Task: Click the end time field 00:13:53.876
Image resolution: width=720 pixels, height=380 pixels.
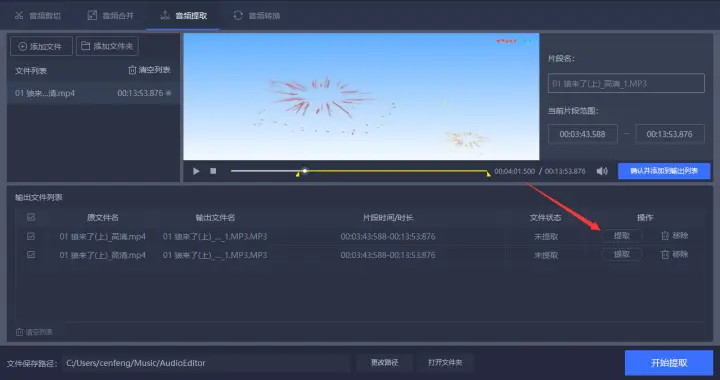Action: (x=669, y=134)
